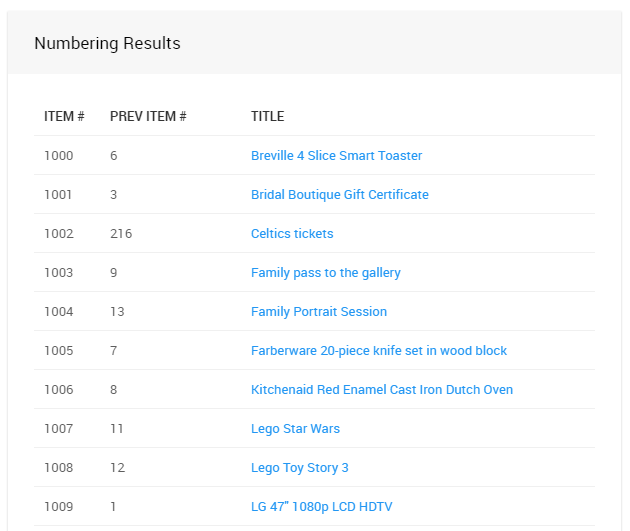The image size is (630, 531).
Task: Click item number 1009 in the table
Action: (59, 507)
